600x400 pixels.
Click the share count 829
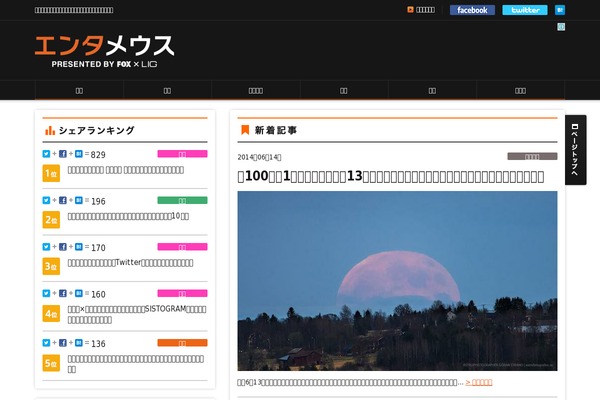click(98, 155)
